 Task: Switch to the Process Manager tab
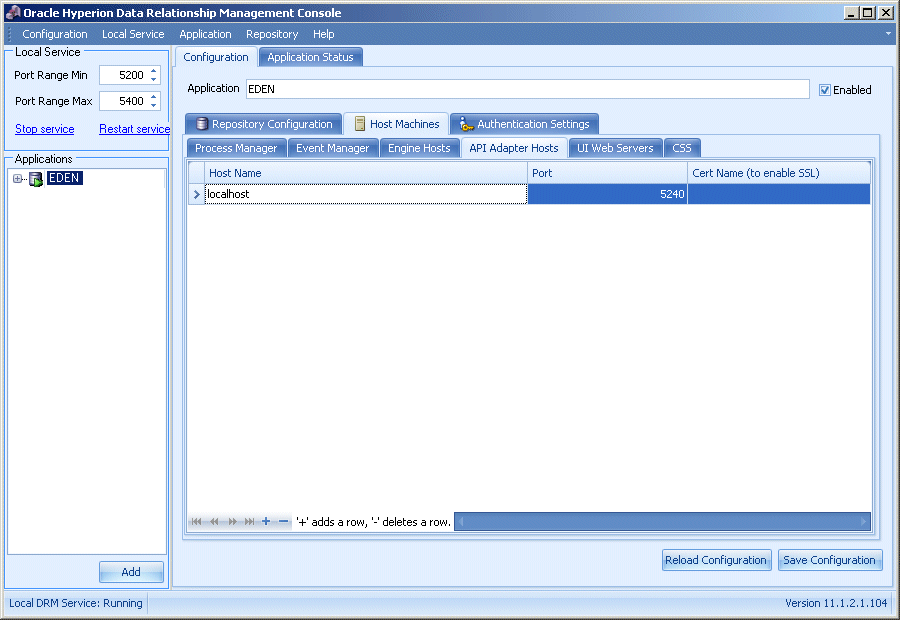coord(236,148)
